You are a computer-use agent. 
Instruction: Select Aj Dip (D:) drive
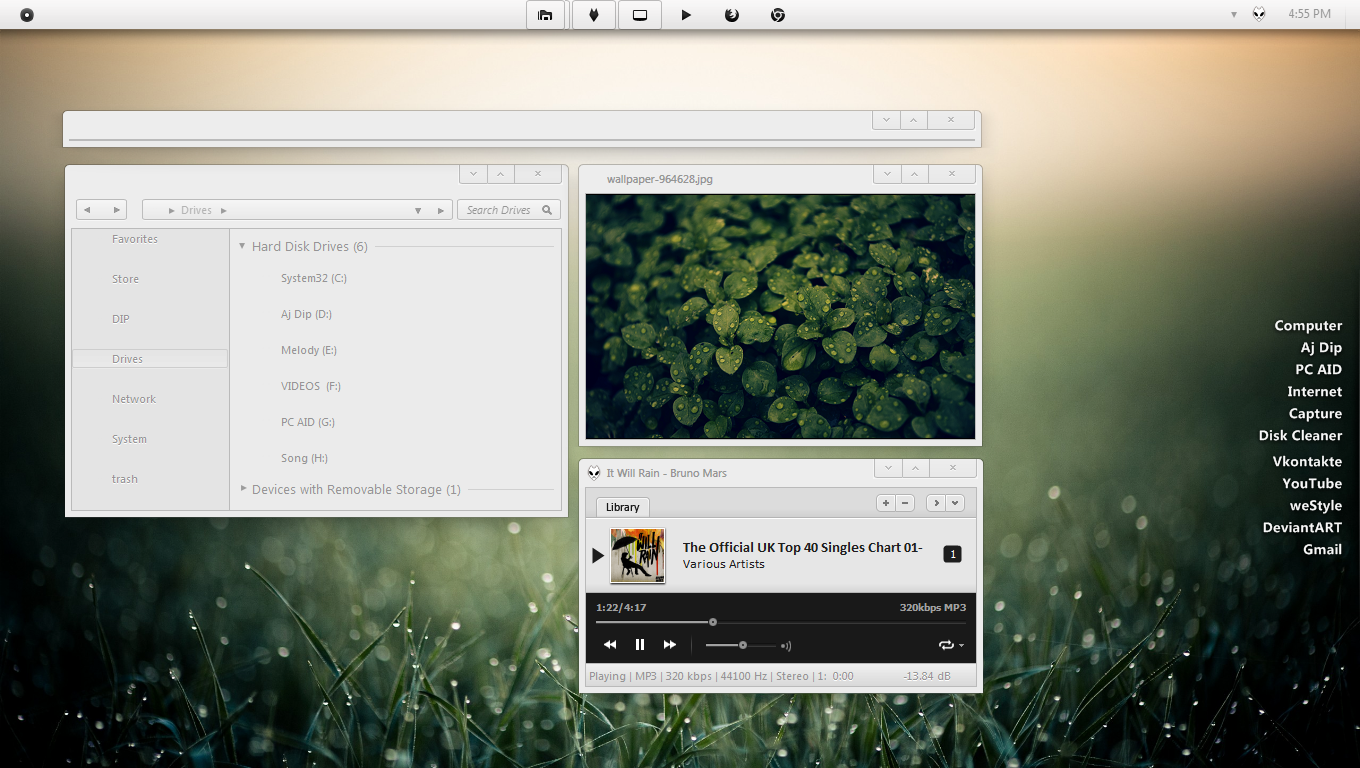point(306,314)
